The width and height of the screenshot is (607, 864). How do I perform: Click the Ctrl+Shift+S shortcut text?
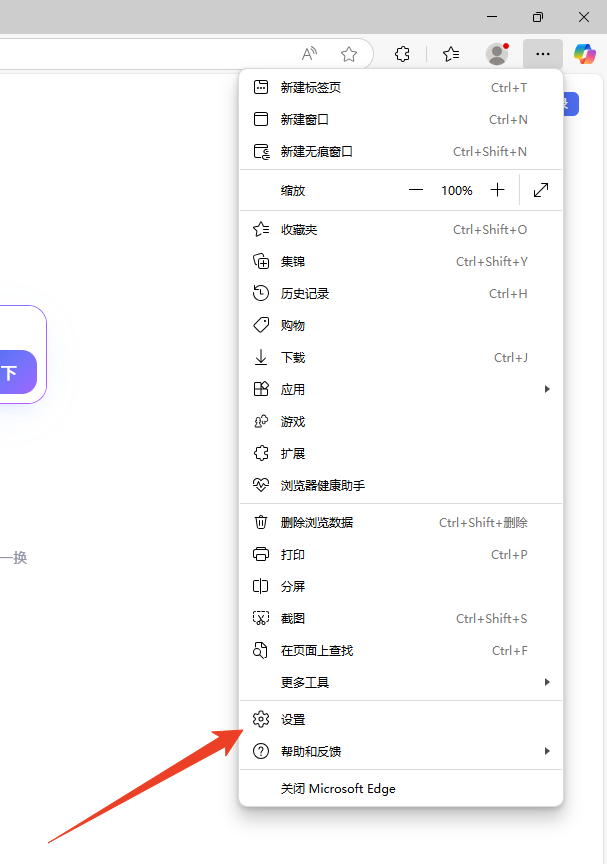coord(491,619)
